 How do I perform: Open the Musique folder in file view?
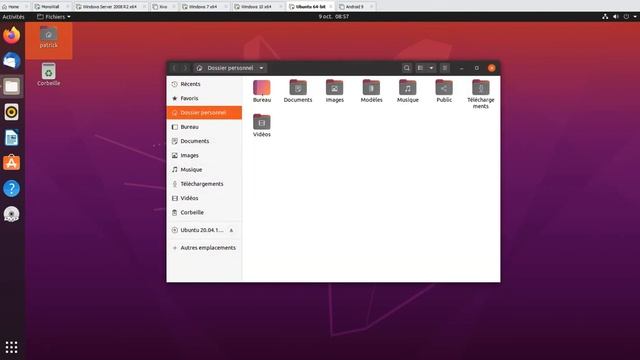[408, 91]
